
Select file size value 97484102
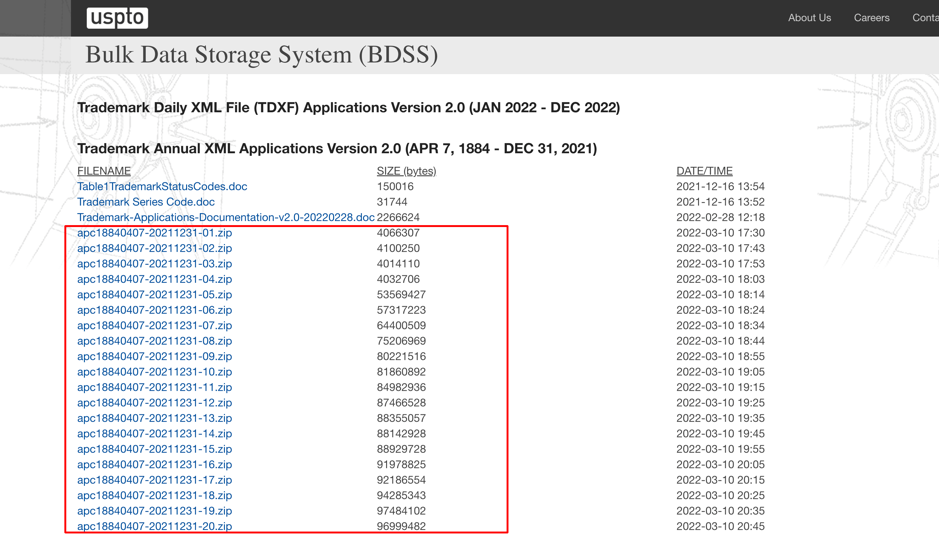tap(401, 511)
